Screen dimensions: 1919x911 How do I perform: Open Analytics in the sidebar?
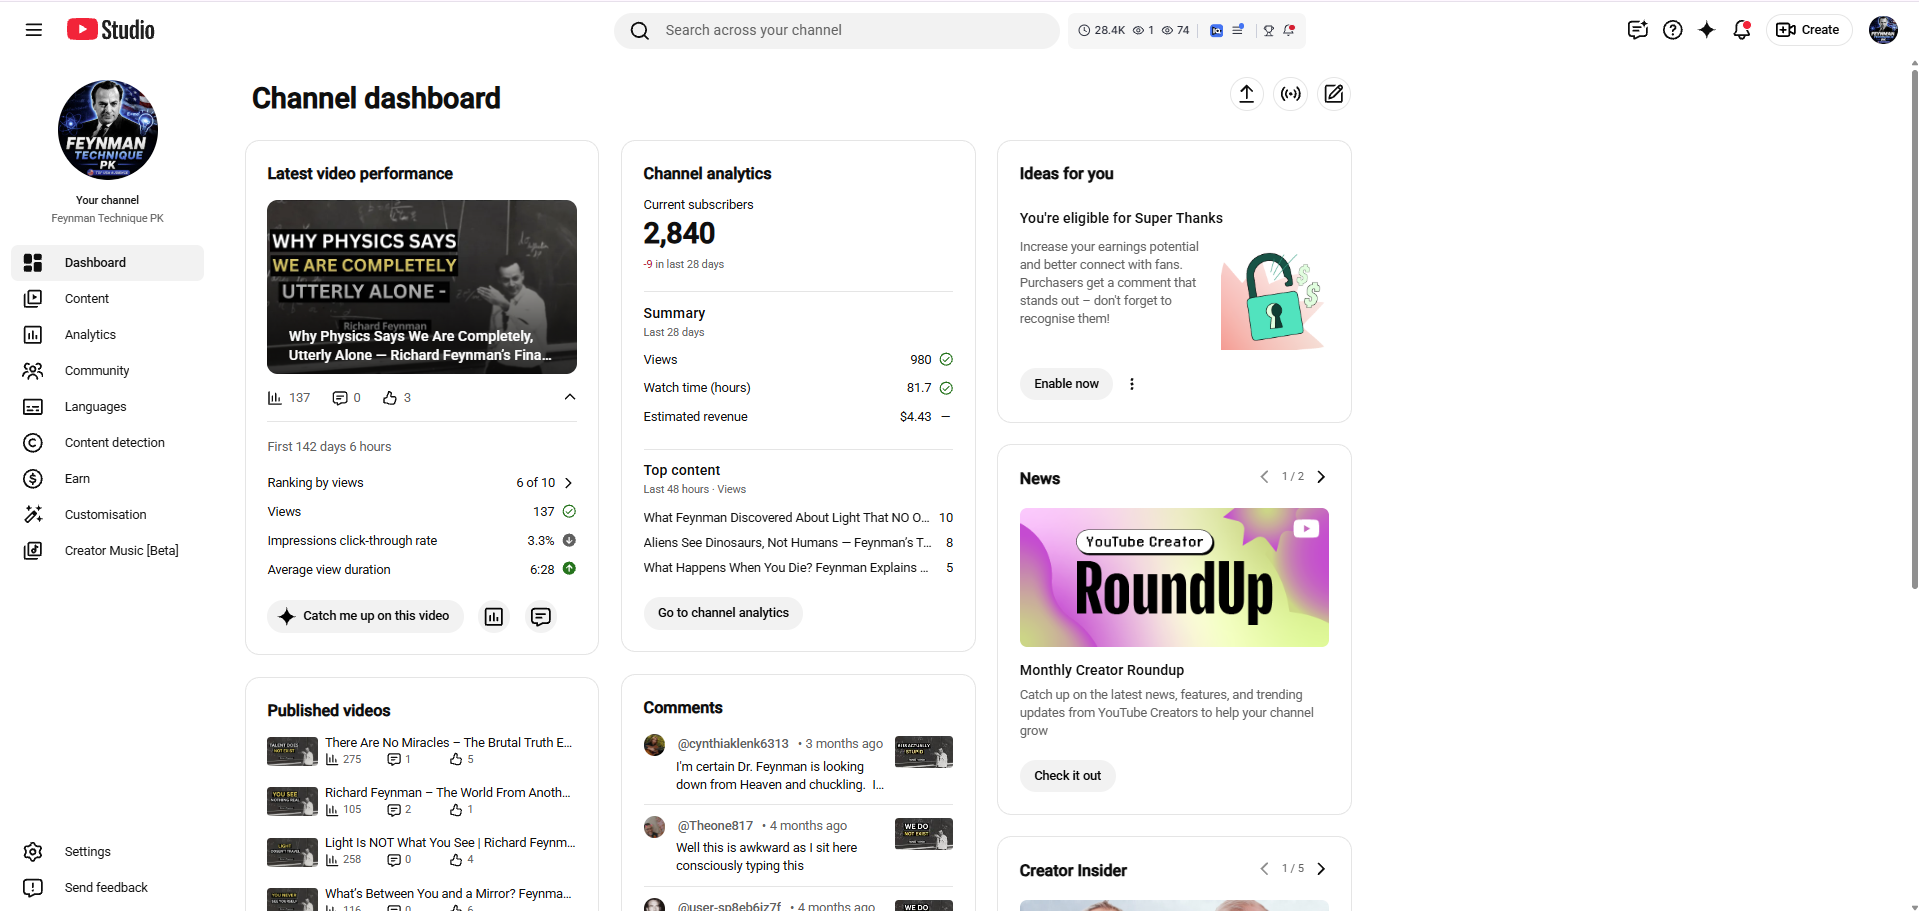tap(108, 335)
